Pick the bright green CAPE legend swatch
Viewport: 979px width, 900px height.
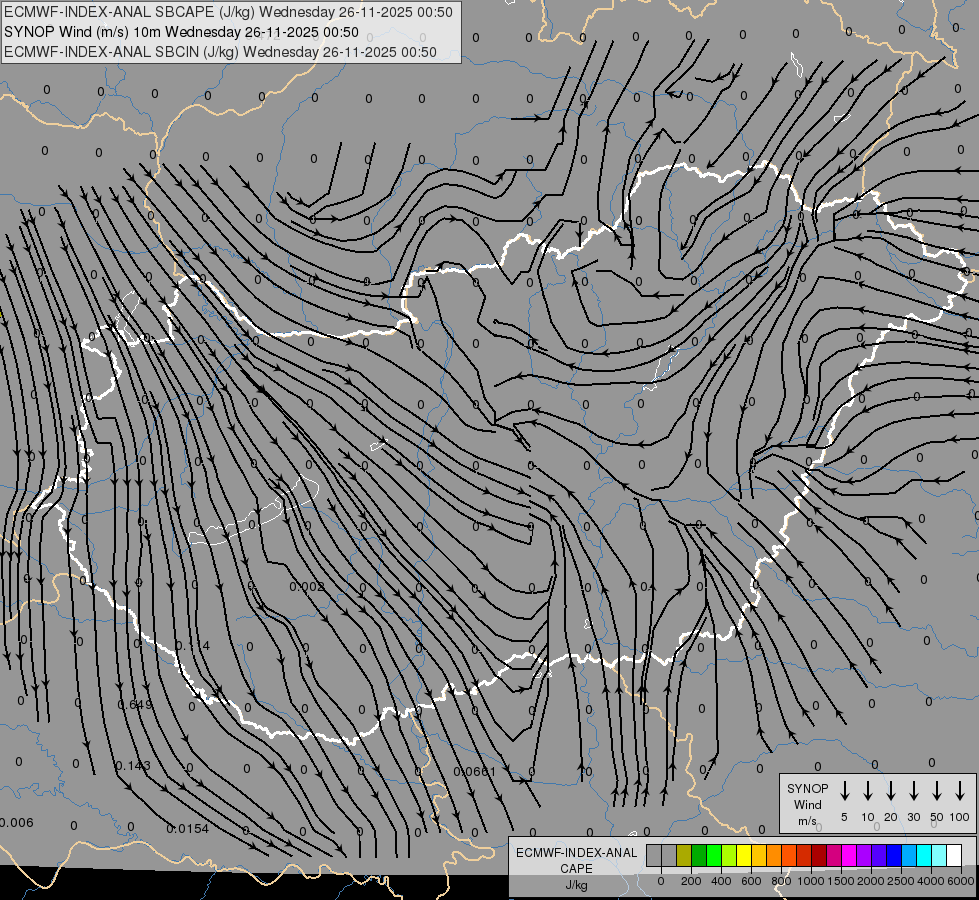pyautogui.click(x=714, y=855)
